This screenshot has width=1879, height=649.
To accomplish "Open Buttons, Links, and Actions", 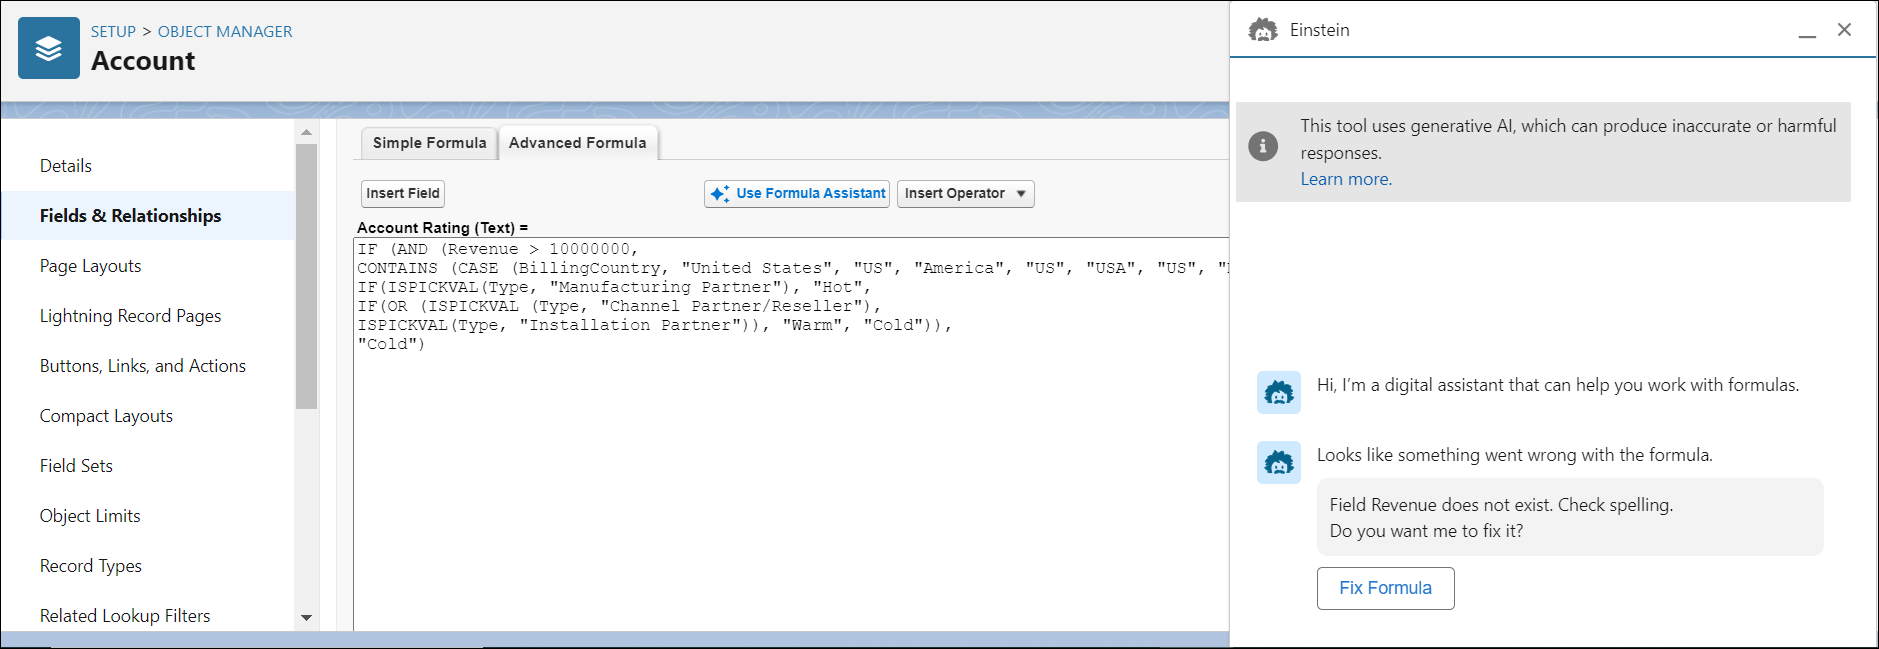I will [x=142, y=366].
